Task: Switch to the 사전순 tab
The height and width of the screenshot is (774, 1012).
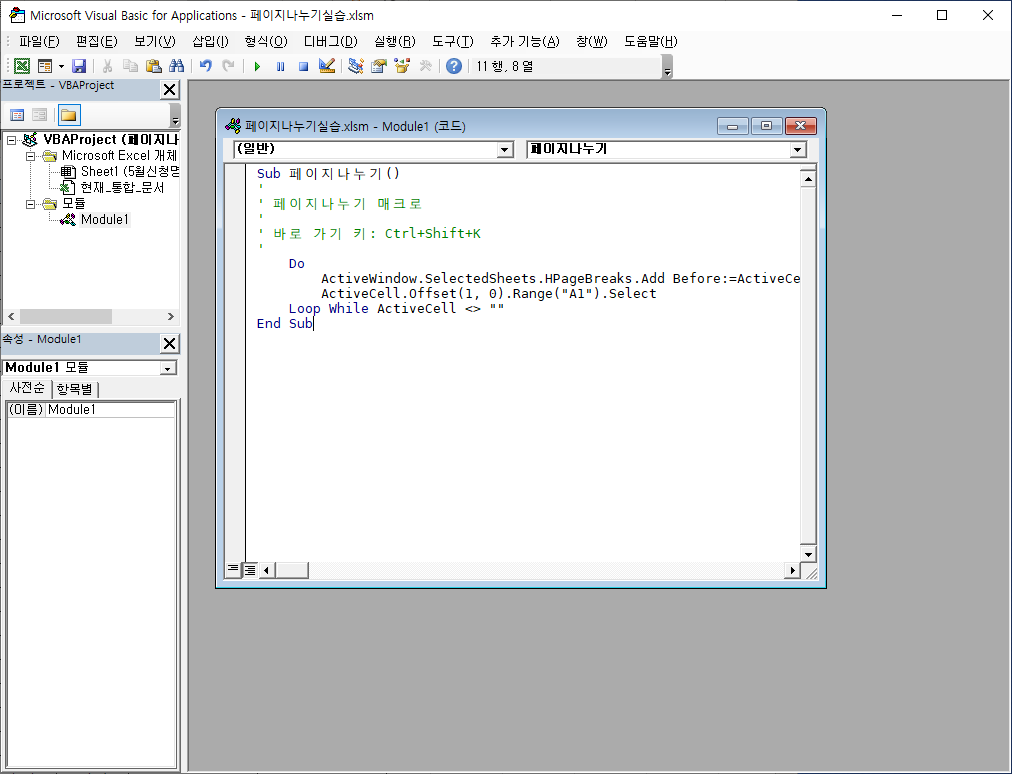Action: tap(26, 388)
